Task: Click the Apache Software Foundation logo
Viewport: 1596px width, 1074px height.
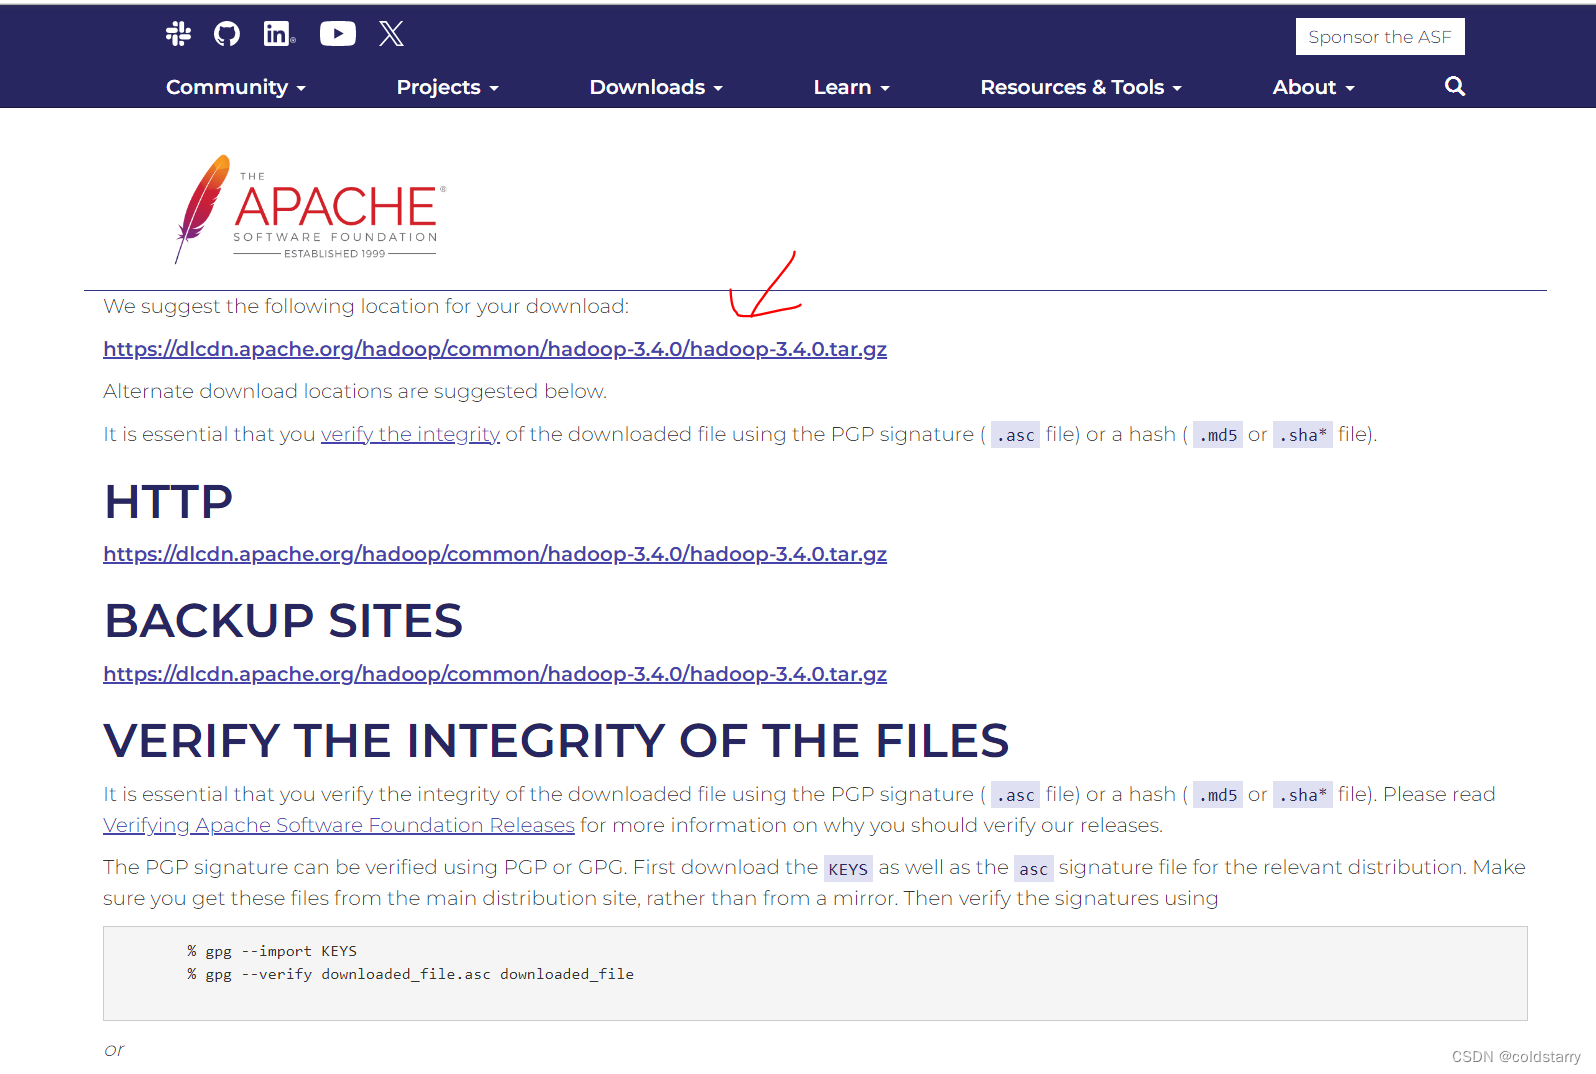Action: (309, 208)
